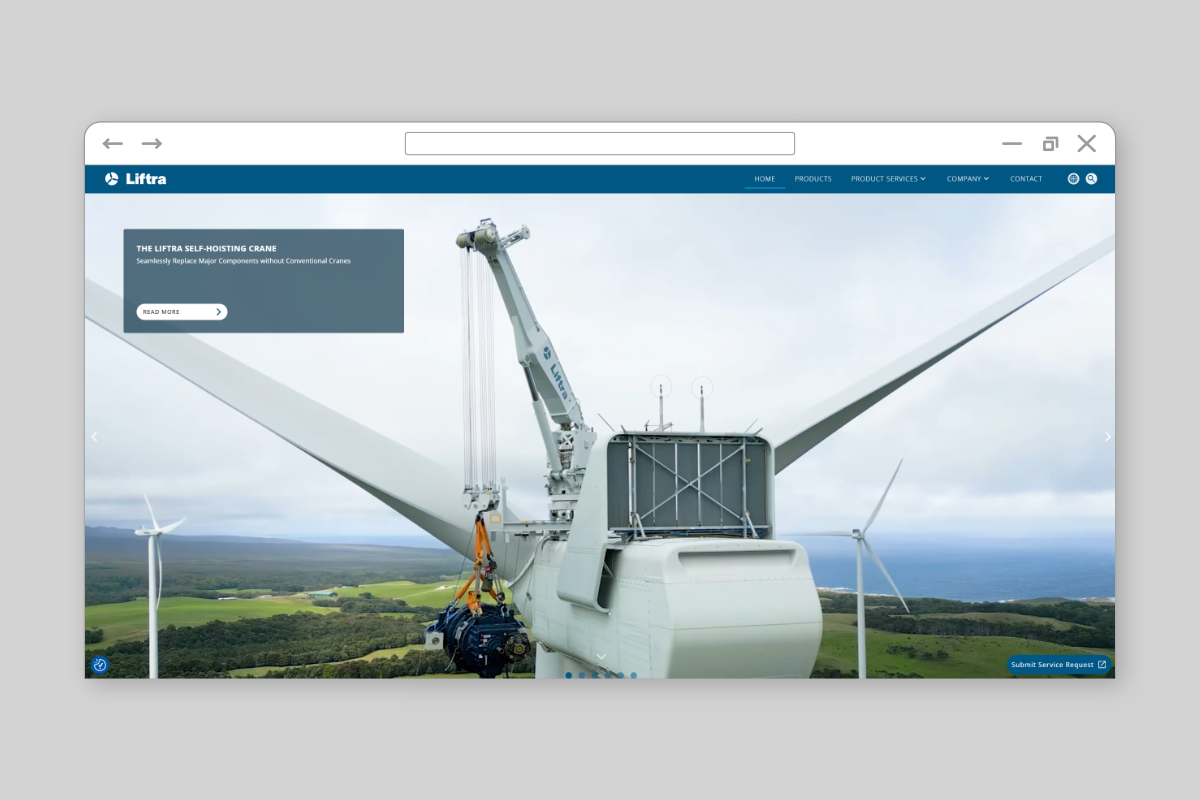The width and height of the screenshot is (1200, 800).
Task: Click the search magnifier icon
Action: tap(1091, 179)
